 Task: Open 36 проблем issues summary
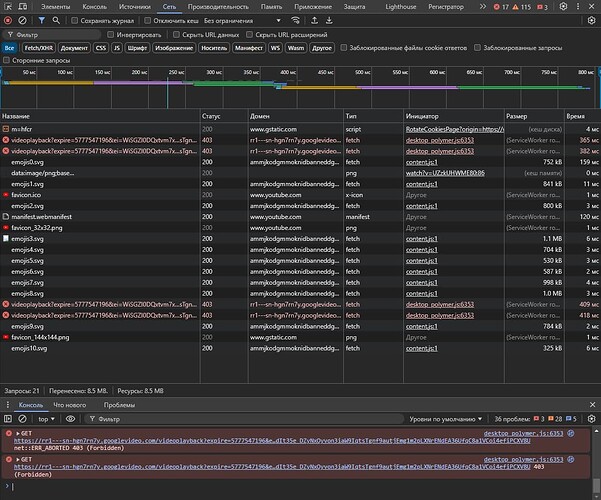coord(535,419)
